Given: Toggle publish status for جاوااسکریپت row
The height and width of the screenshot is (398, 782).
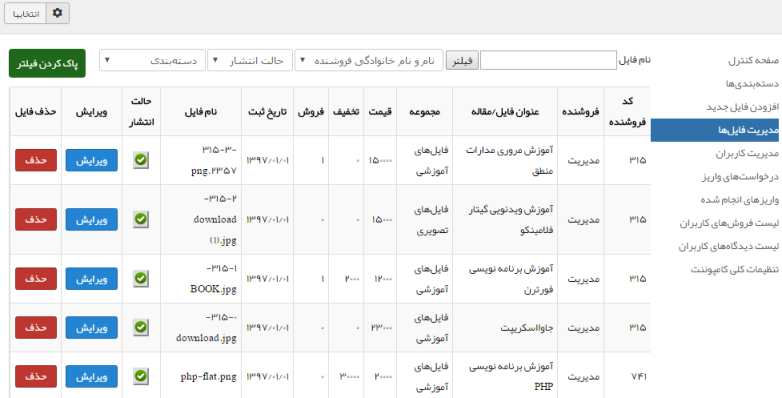Looking at the screenshot, I should tap(141, 328).
